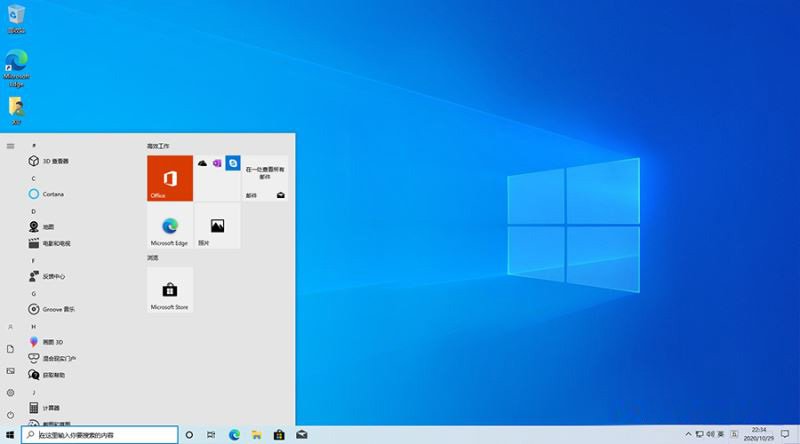This screenshot has width=800, height=444.
Task: Click the # letter header in app list
Action: click(x=34, y=146)
